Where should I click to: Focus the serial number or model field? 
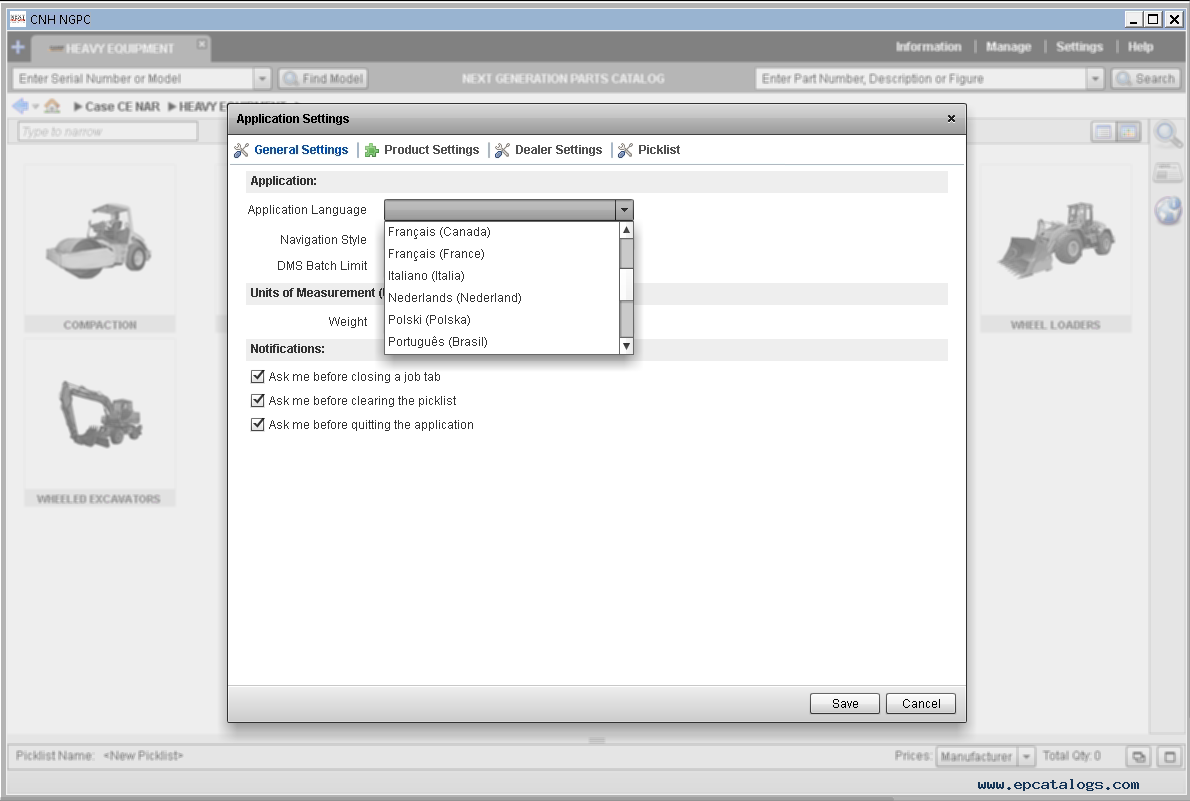point(133,78)
